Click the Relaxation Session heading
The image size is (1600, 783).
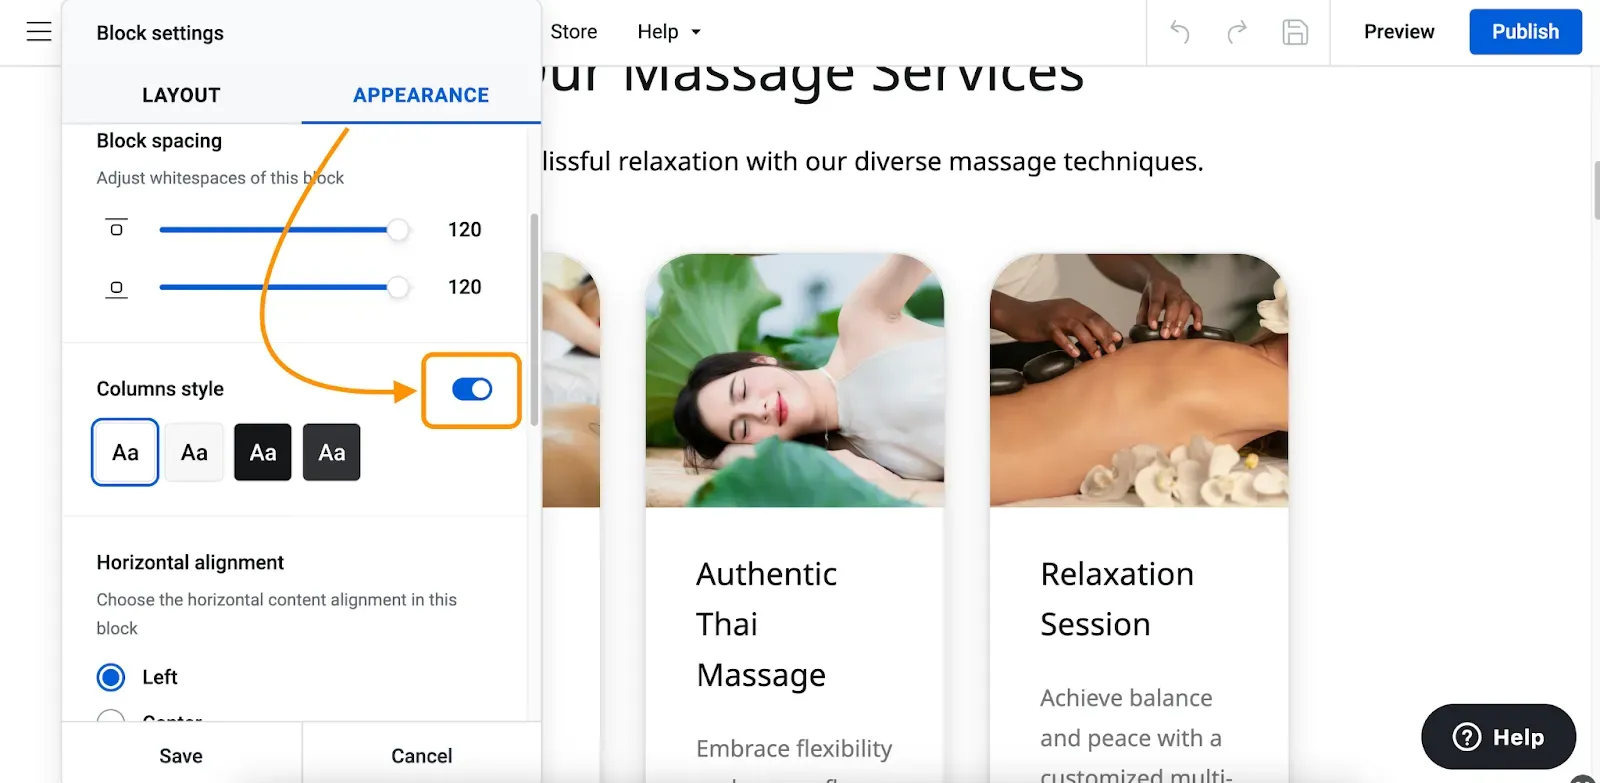1117,599
